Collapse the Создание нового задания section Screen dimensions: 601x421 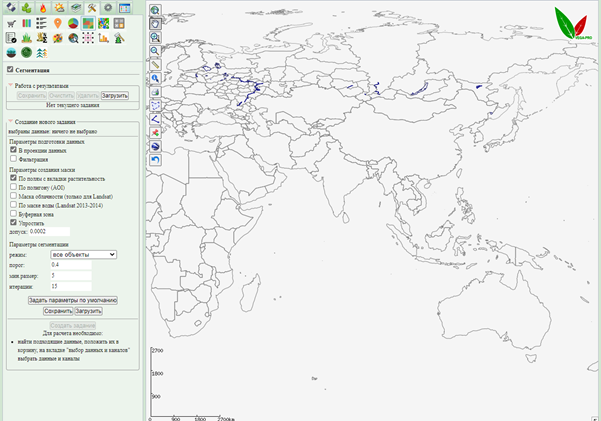point(10,120)
